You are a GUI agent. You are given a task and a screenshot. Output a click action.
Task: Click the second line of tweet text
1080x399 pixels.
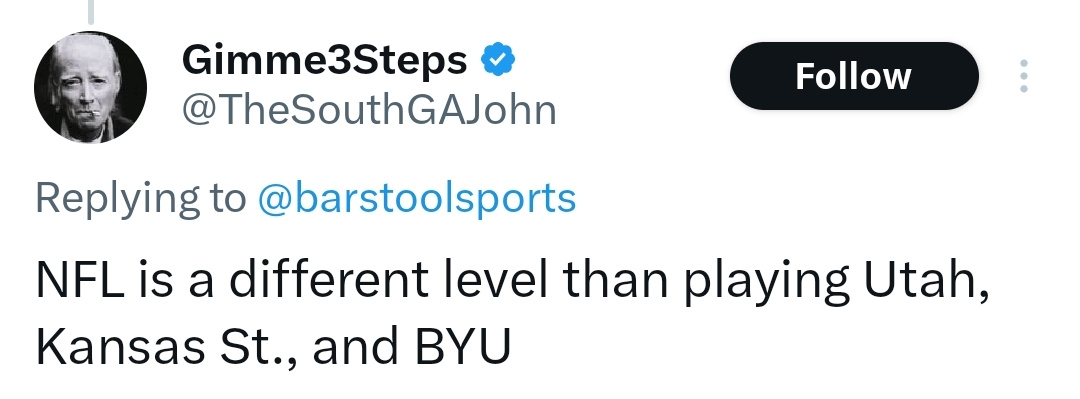(273, 347)
